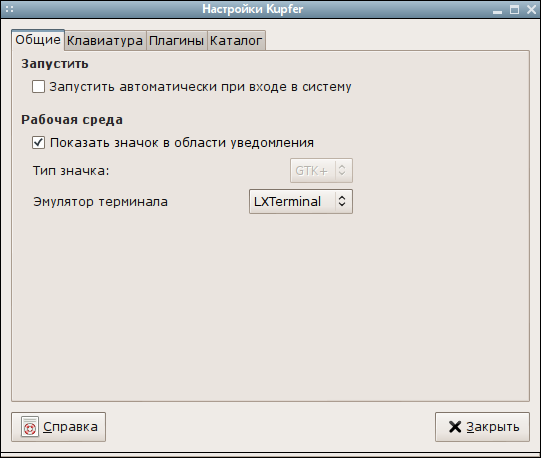541x458 pixels.
Task: Click the Настройки Kupfer title text
Action: (x=253, y=9)
